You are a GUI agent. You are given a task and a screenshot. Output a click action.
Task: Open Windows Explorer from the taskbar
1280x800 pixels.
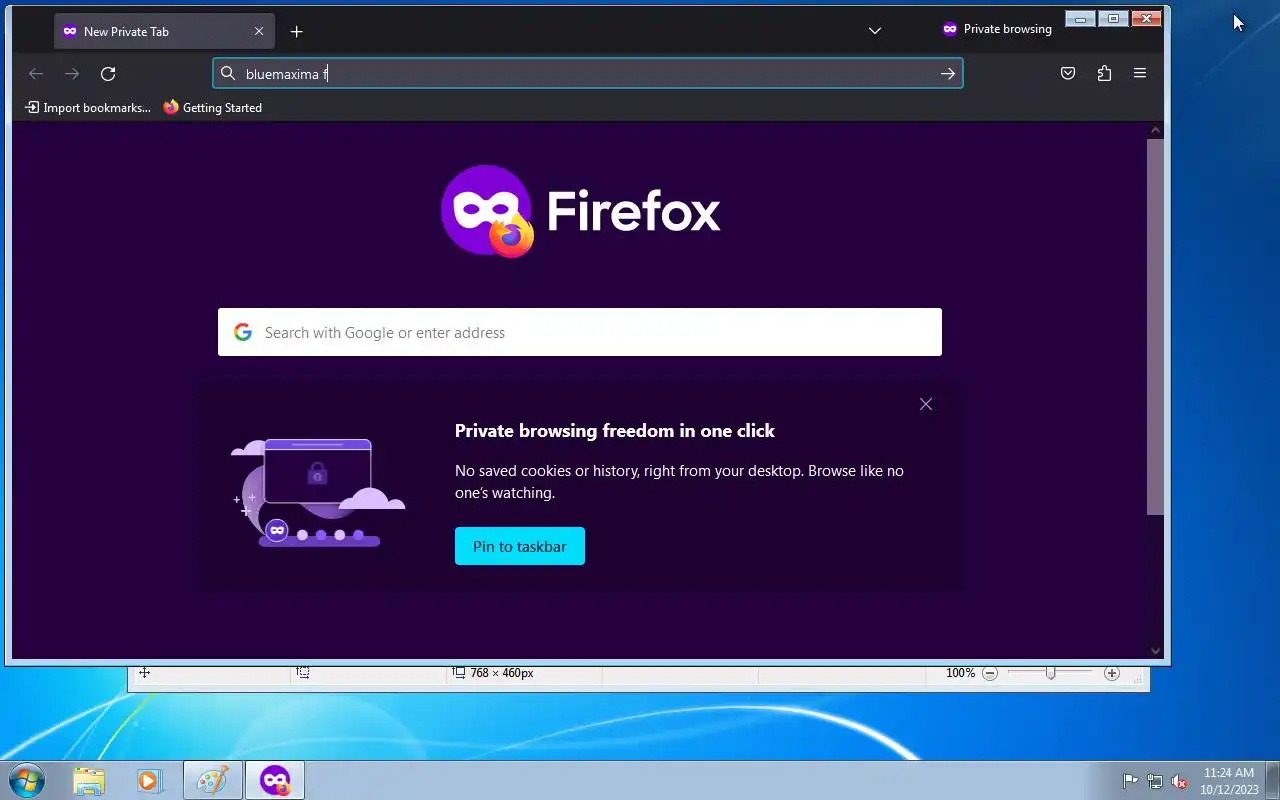pos(89,780)
